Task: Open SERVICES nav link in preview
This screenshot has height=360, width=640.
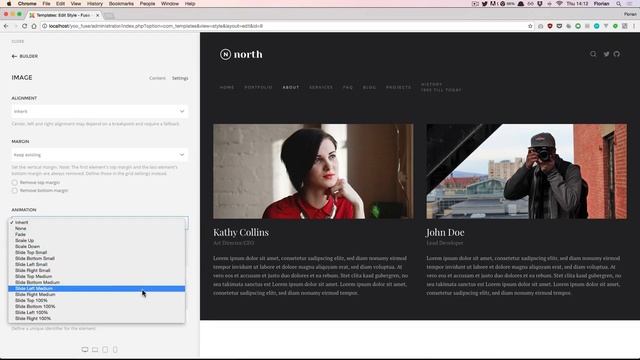Action: pos(321,87)
